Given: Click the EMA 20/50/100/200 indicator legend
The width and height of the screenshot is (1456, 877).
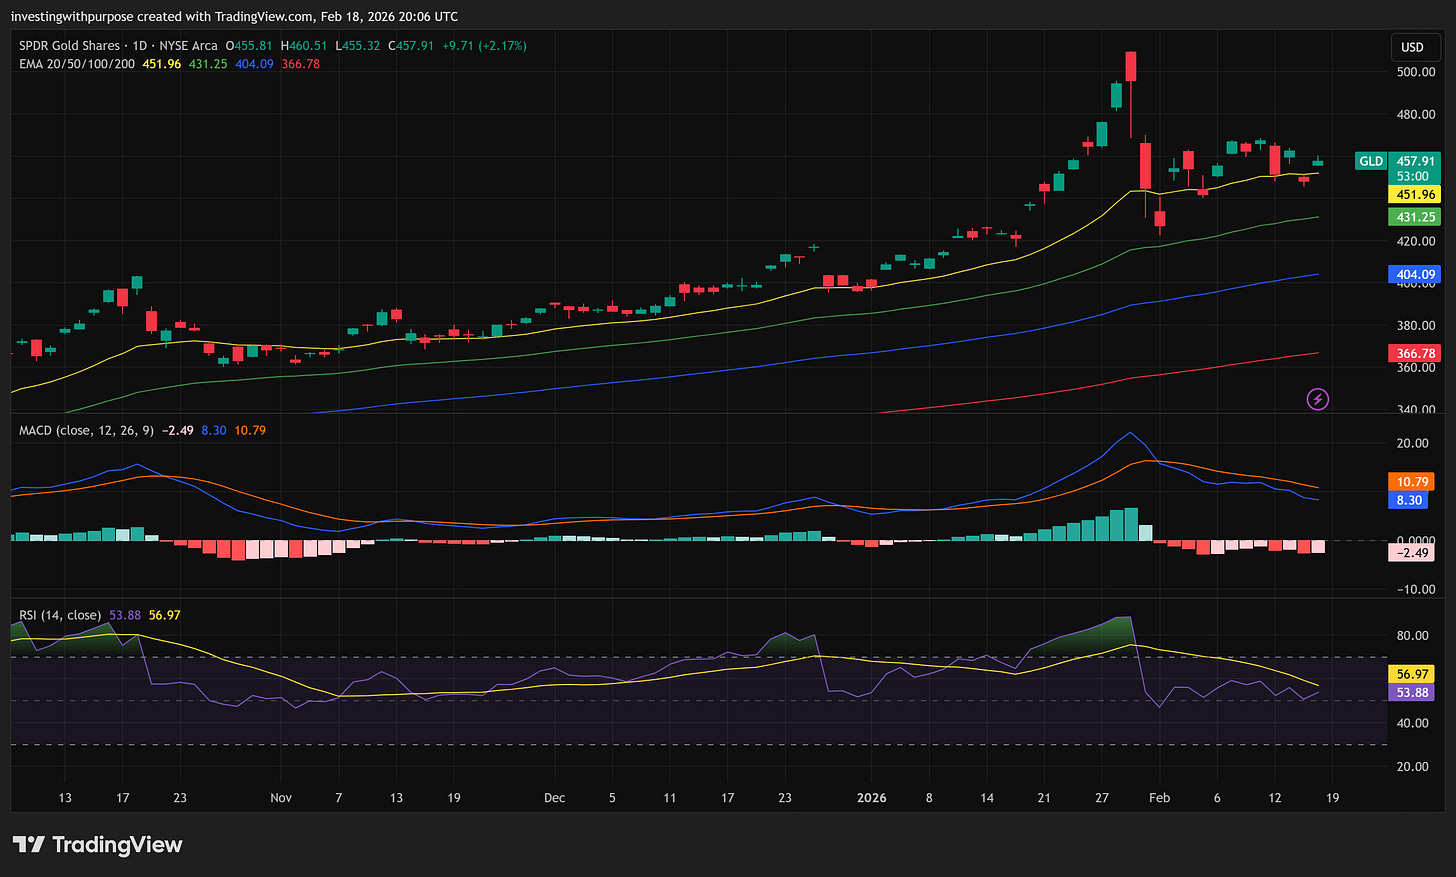Looking at the screenshot, I should (77, 64).
